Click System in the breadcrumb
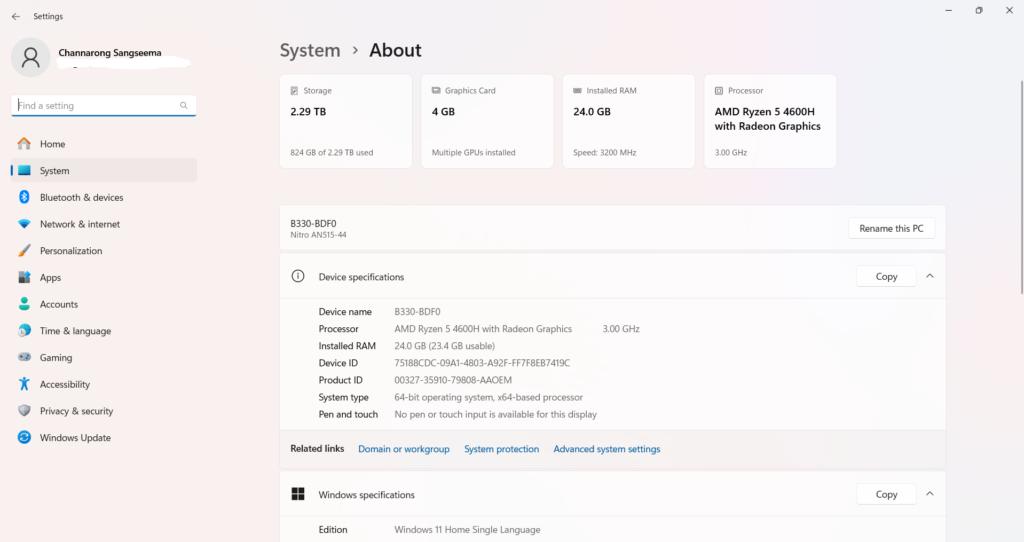Viewport: 1024px width, 542px height. [x=310, y=50]
